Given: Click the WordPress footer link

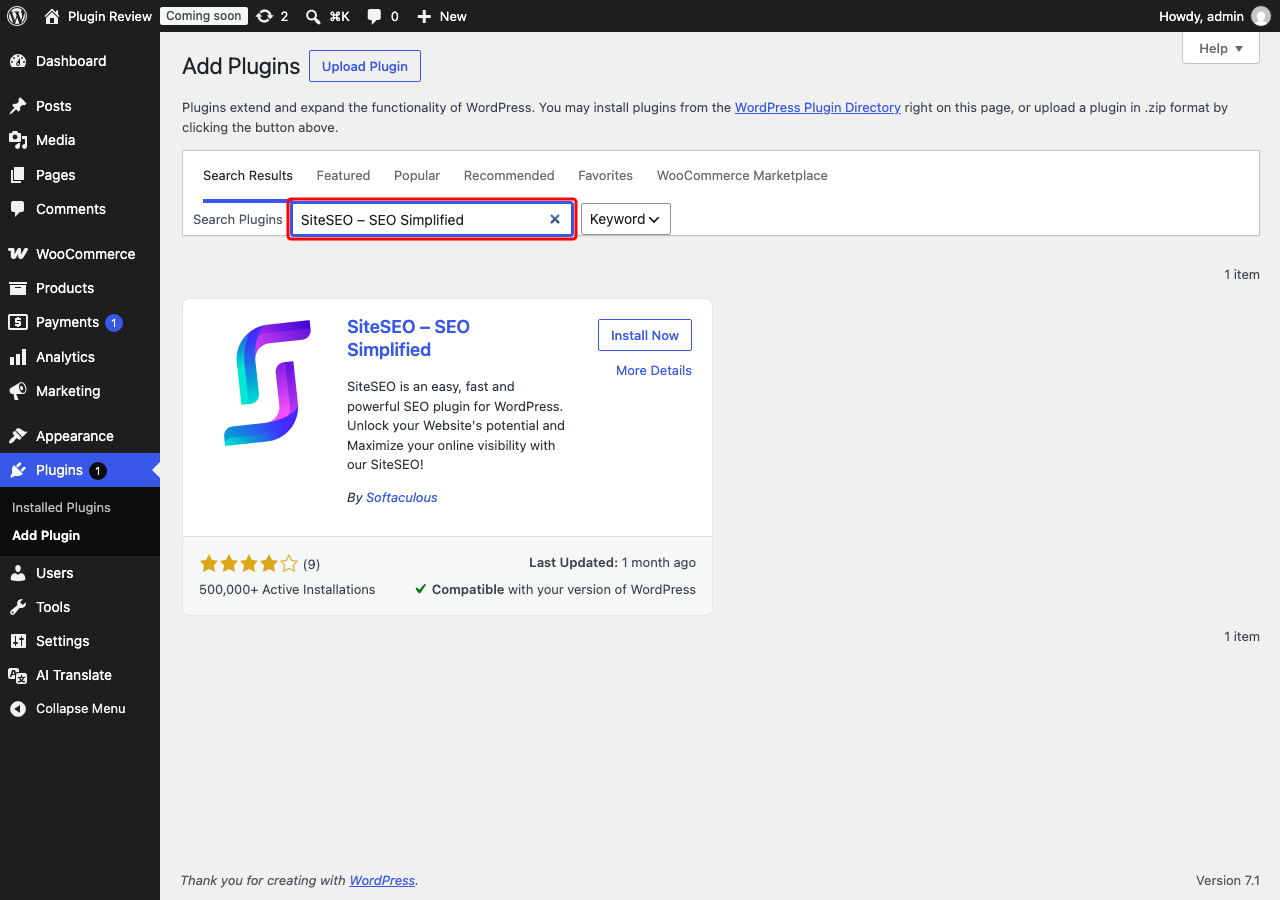Looking at the screenshot, I should [x=382, y=880].
